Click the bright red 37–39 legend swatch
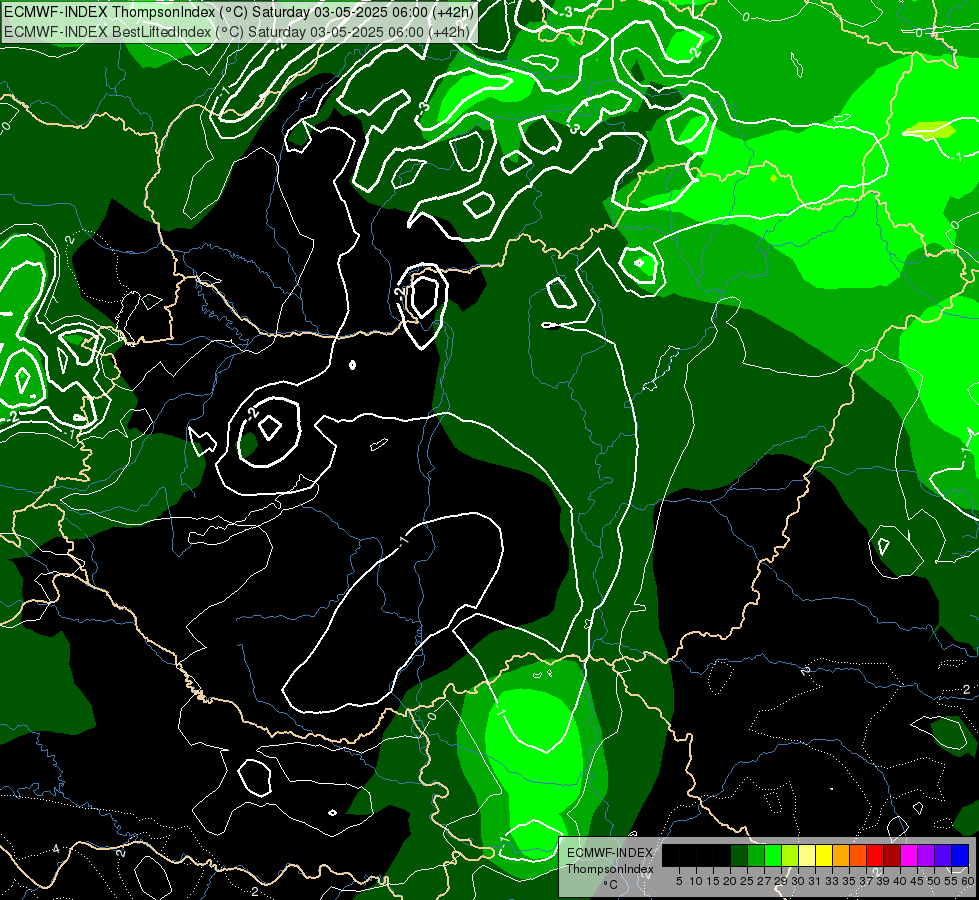The width and height of the screenshot is (979, 900). tap(875, 855)
